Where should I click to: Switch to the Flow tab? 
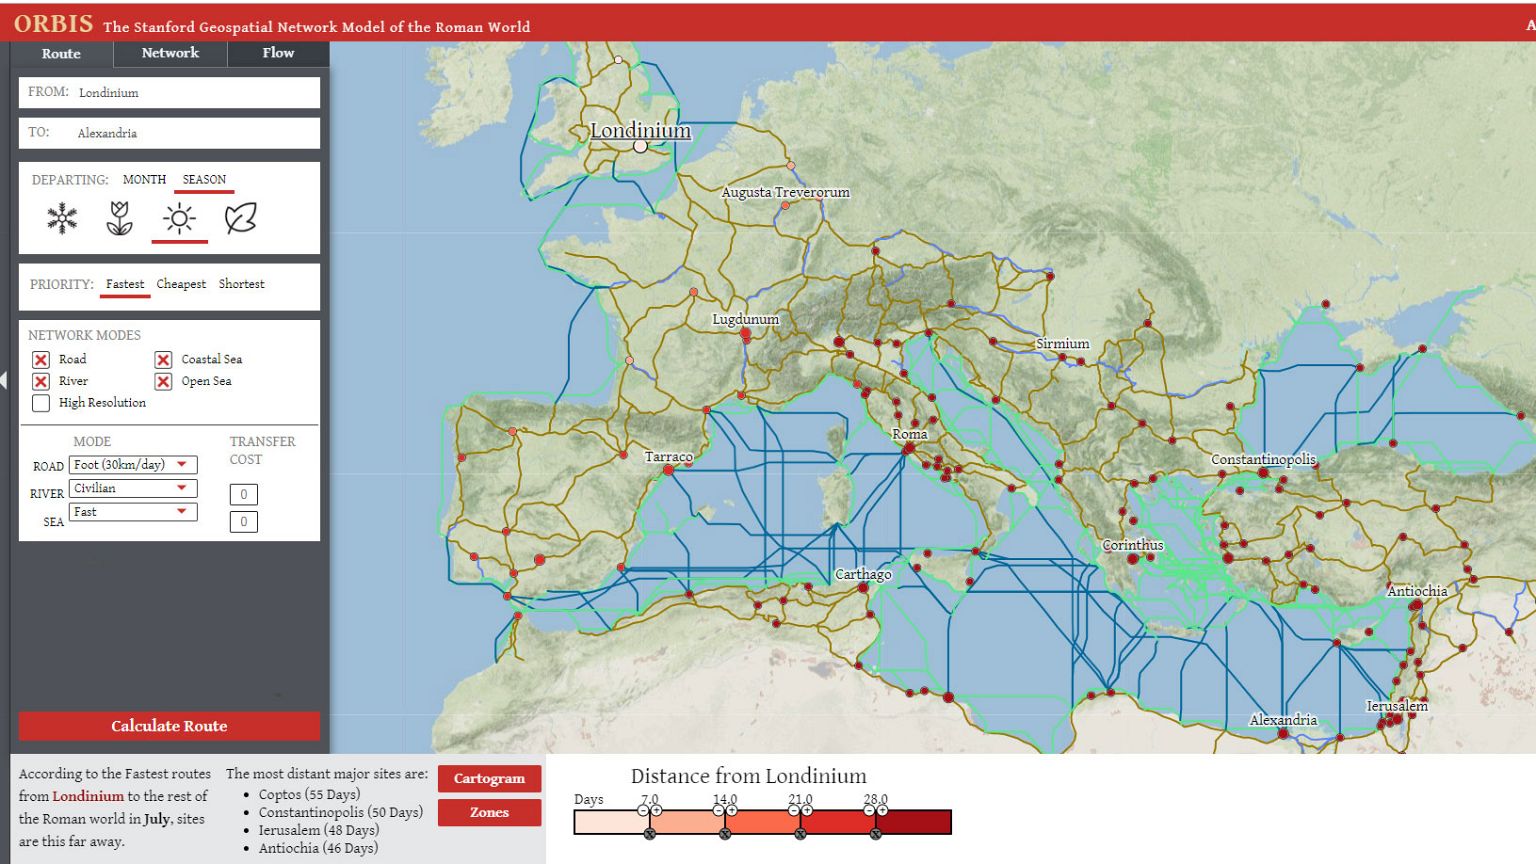click(278, 53)
